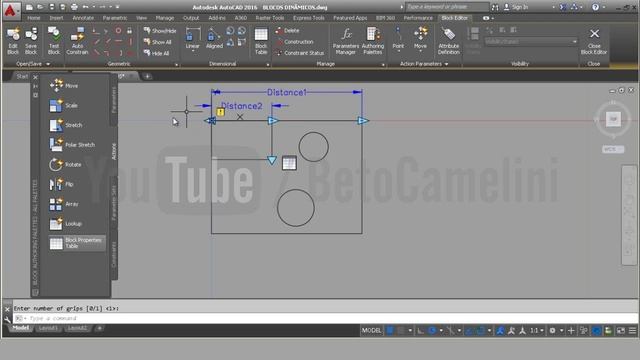Pick the Scale action in the palette
This screenshot has height=360, width=640.
click(64, 105)
